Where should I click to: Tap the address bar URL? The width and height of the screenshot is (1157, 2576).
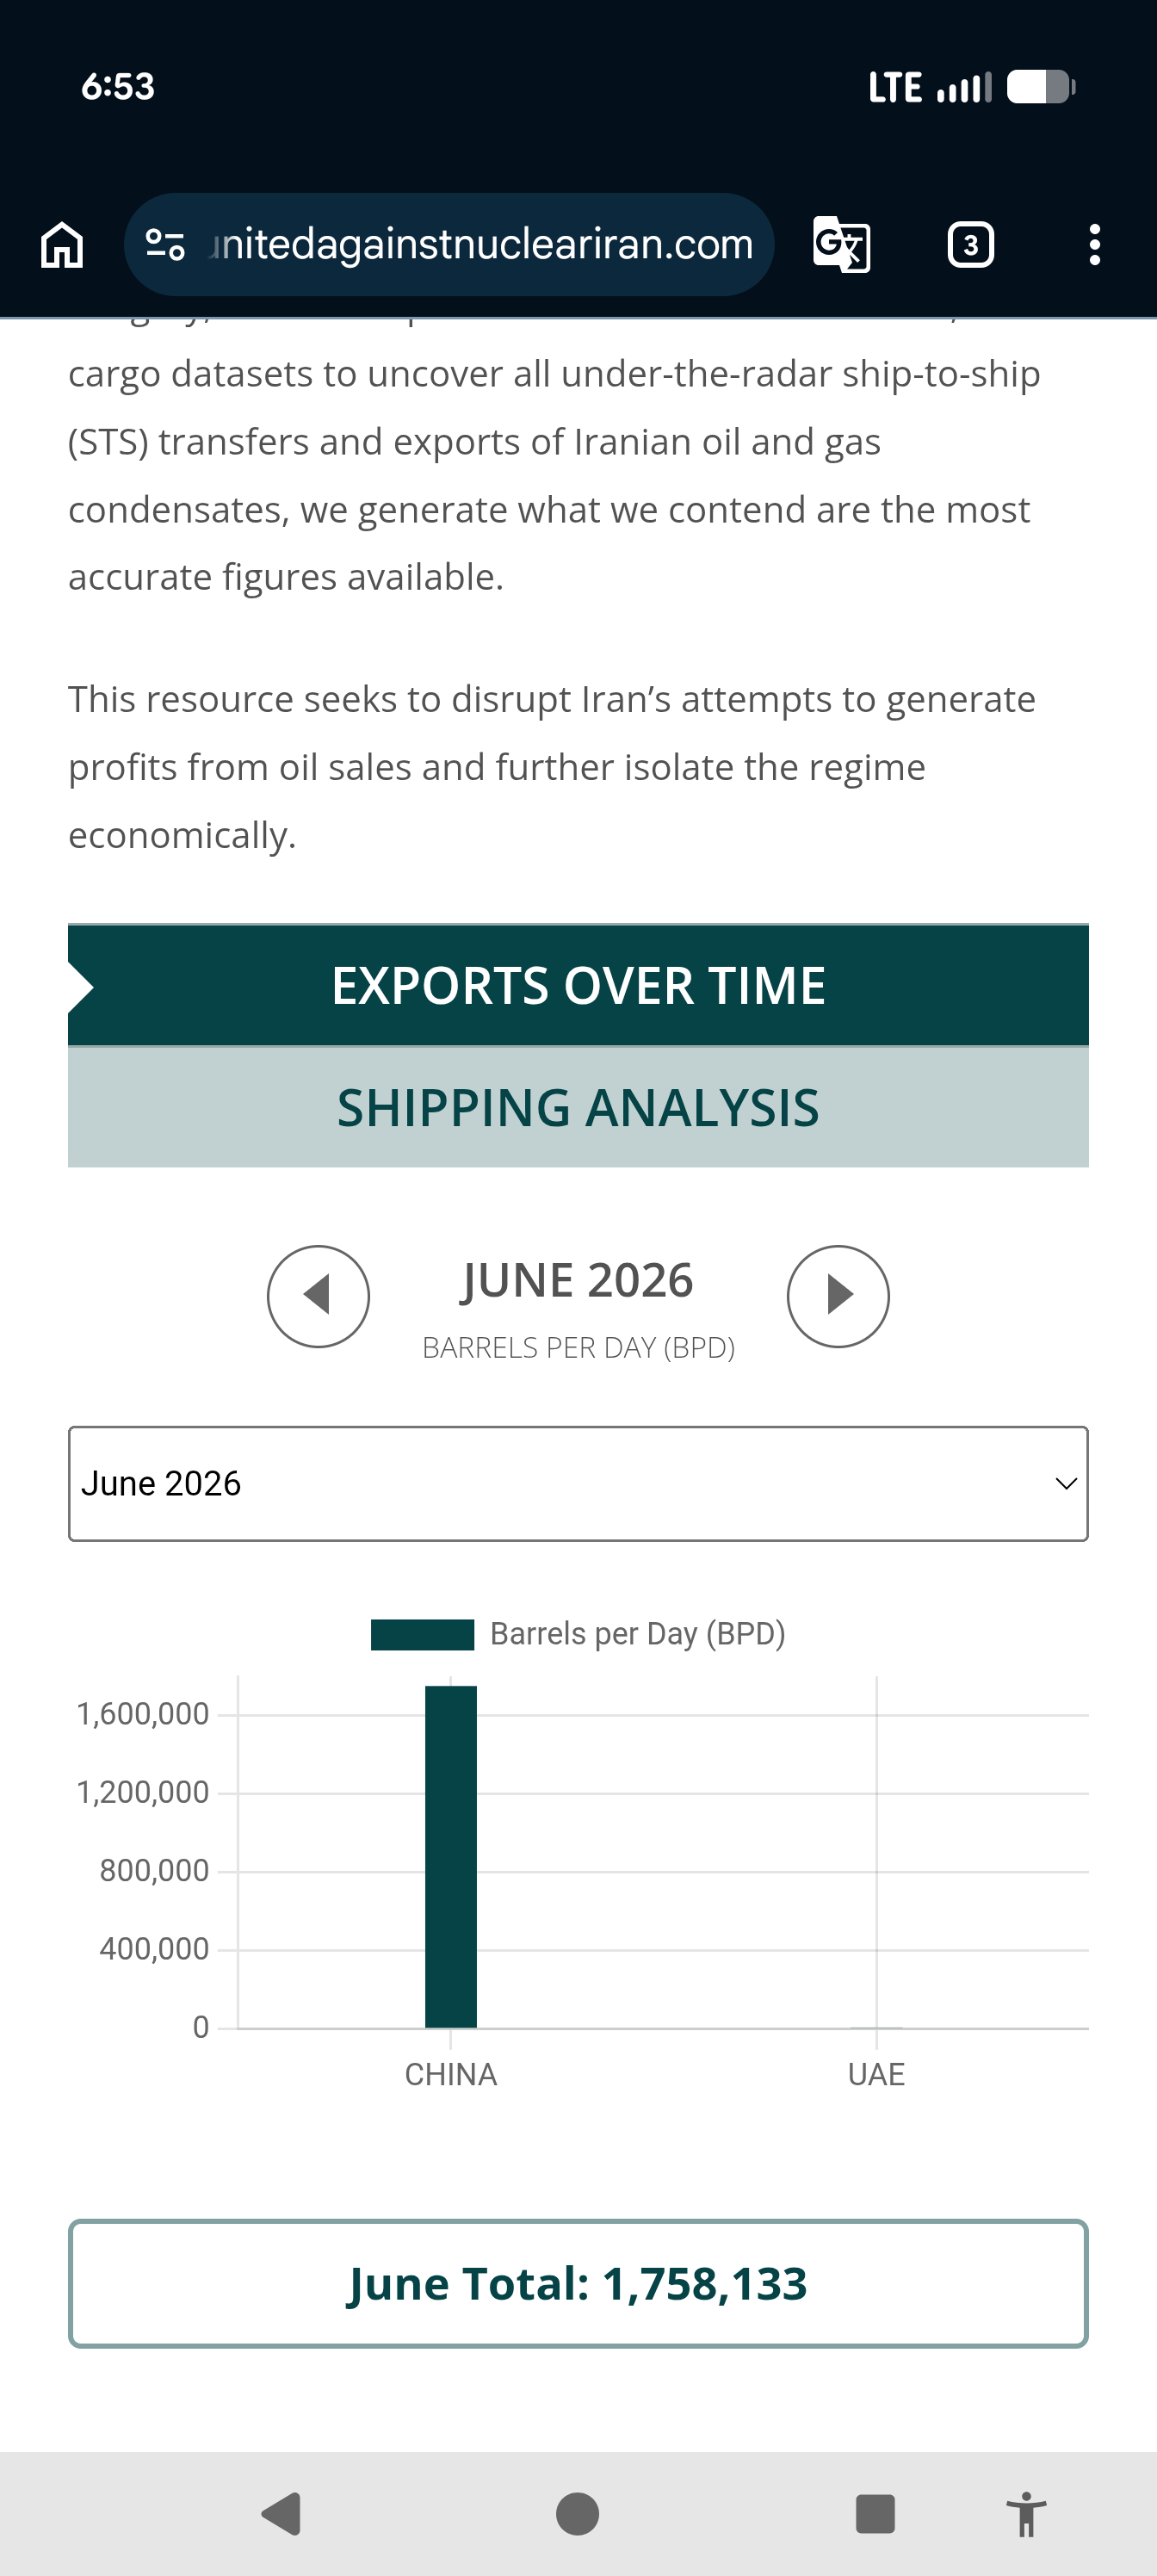481,244
